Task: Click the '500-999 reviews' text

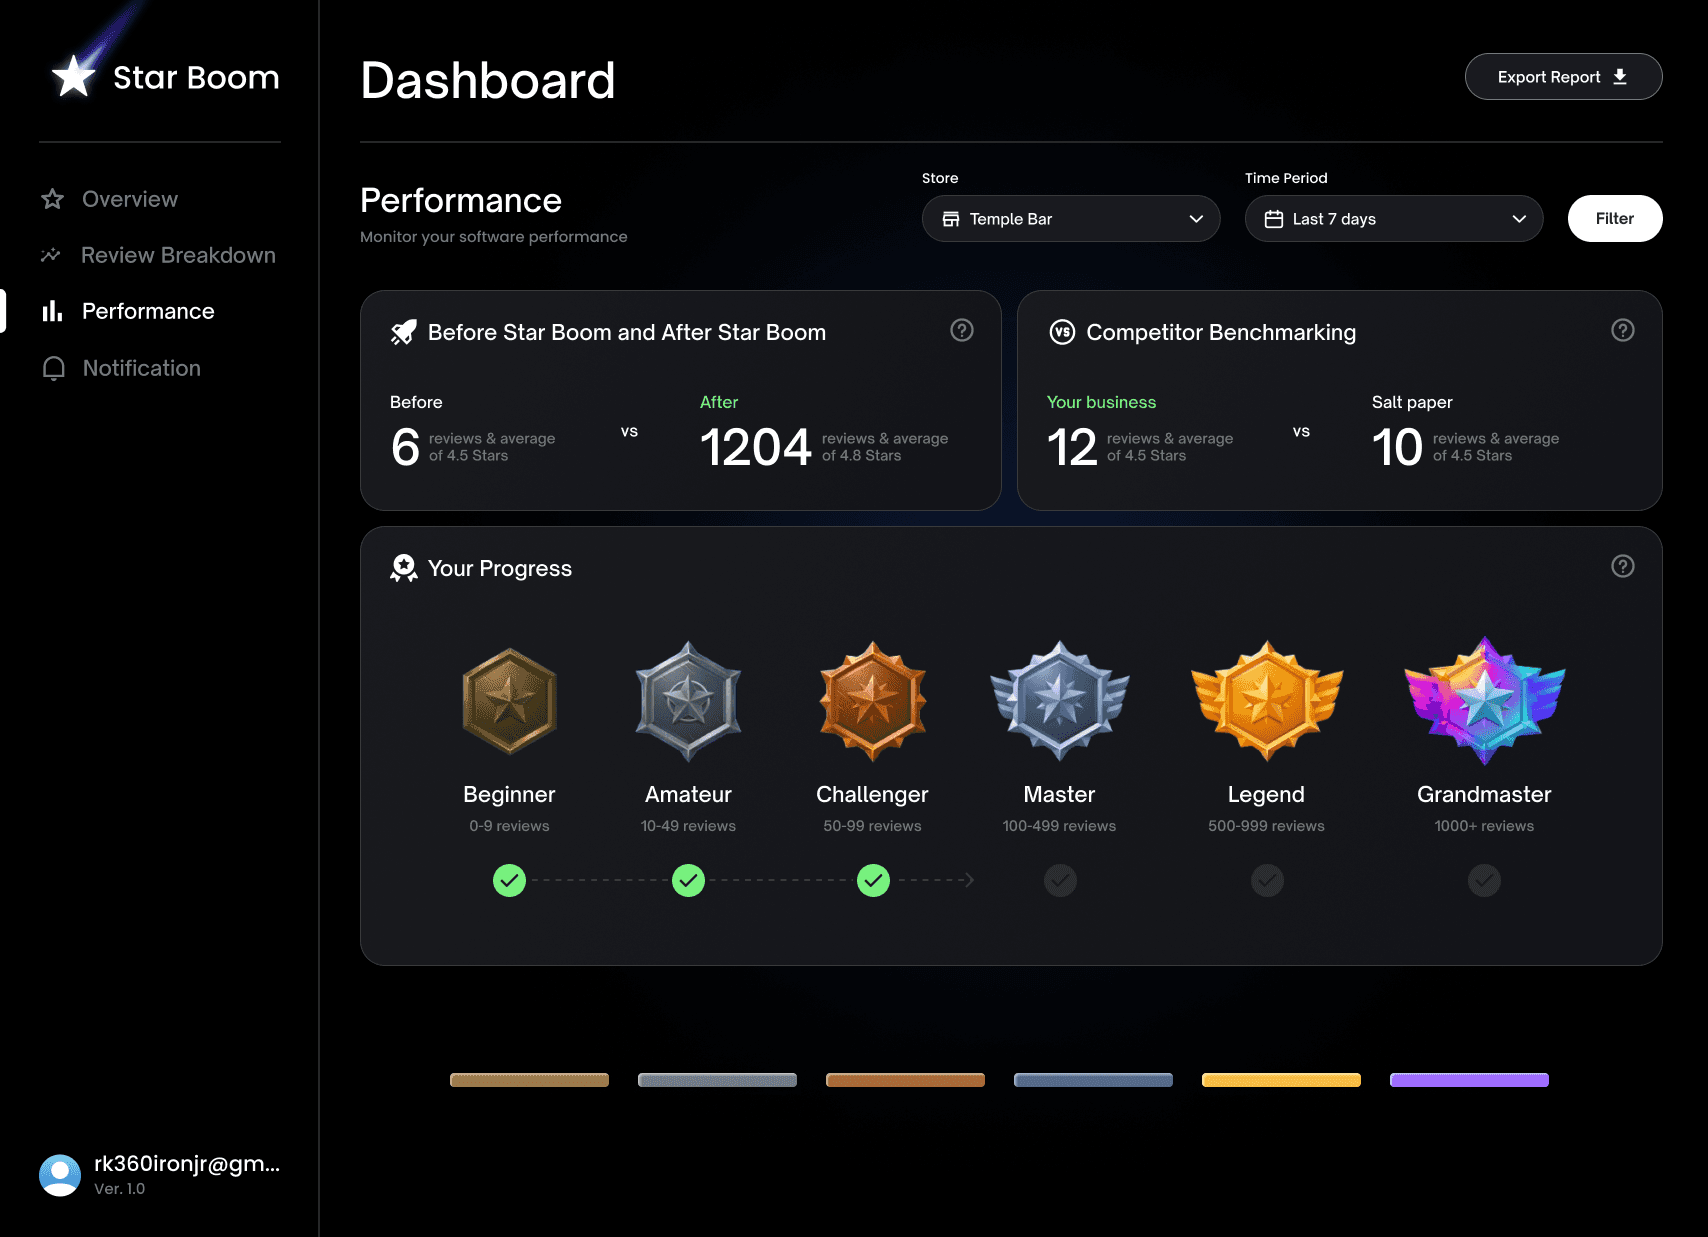Action: pyautogui.click(x=1266, y=826)
